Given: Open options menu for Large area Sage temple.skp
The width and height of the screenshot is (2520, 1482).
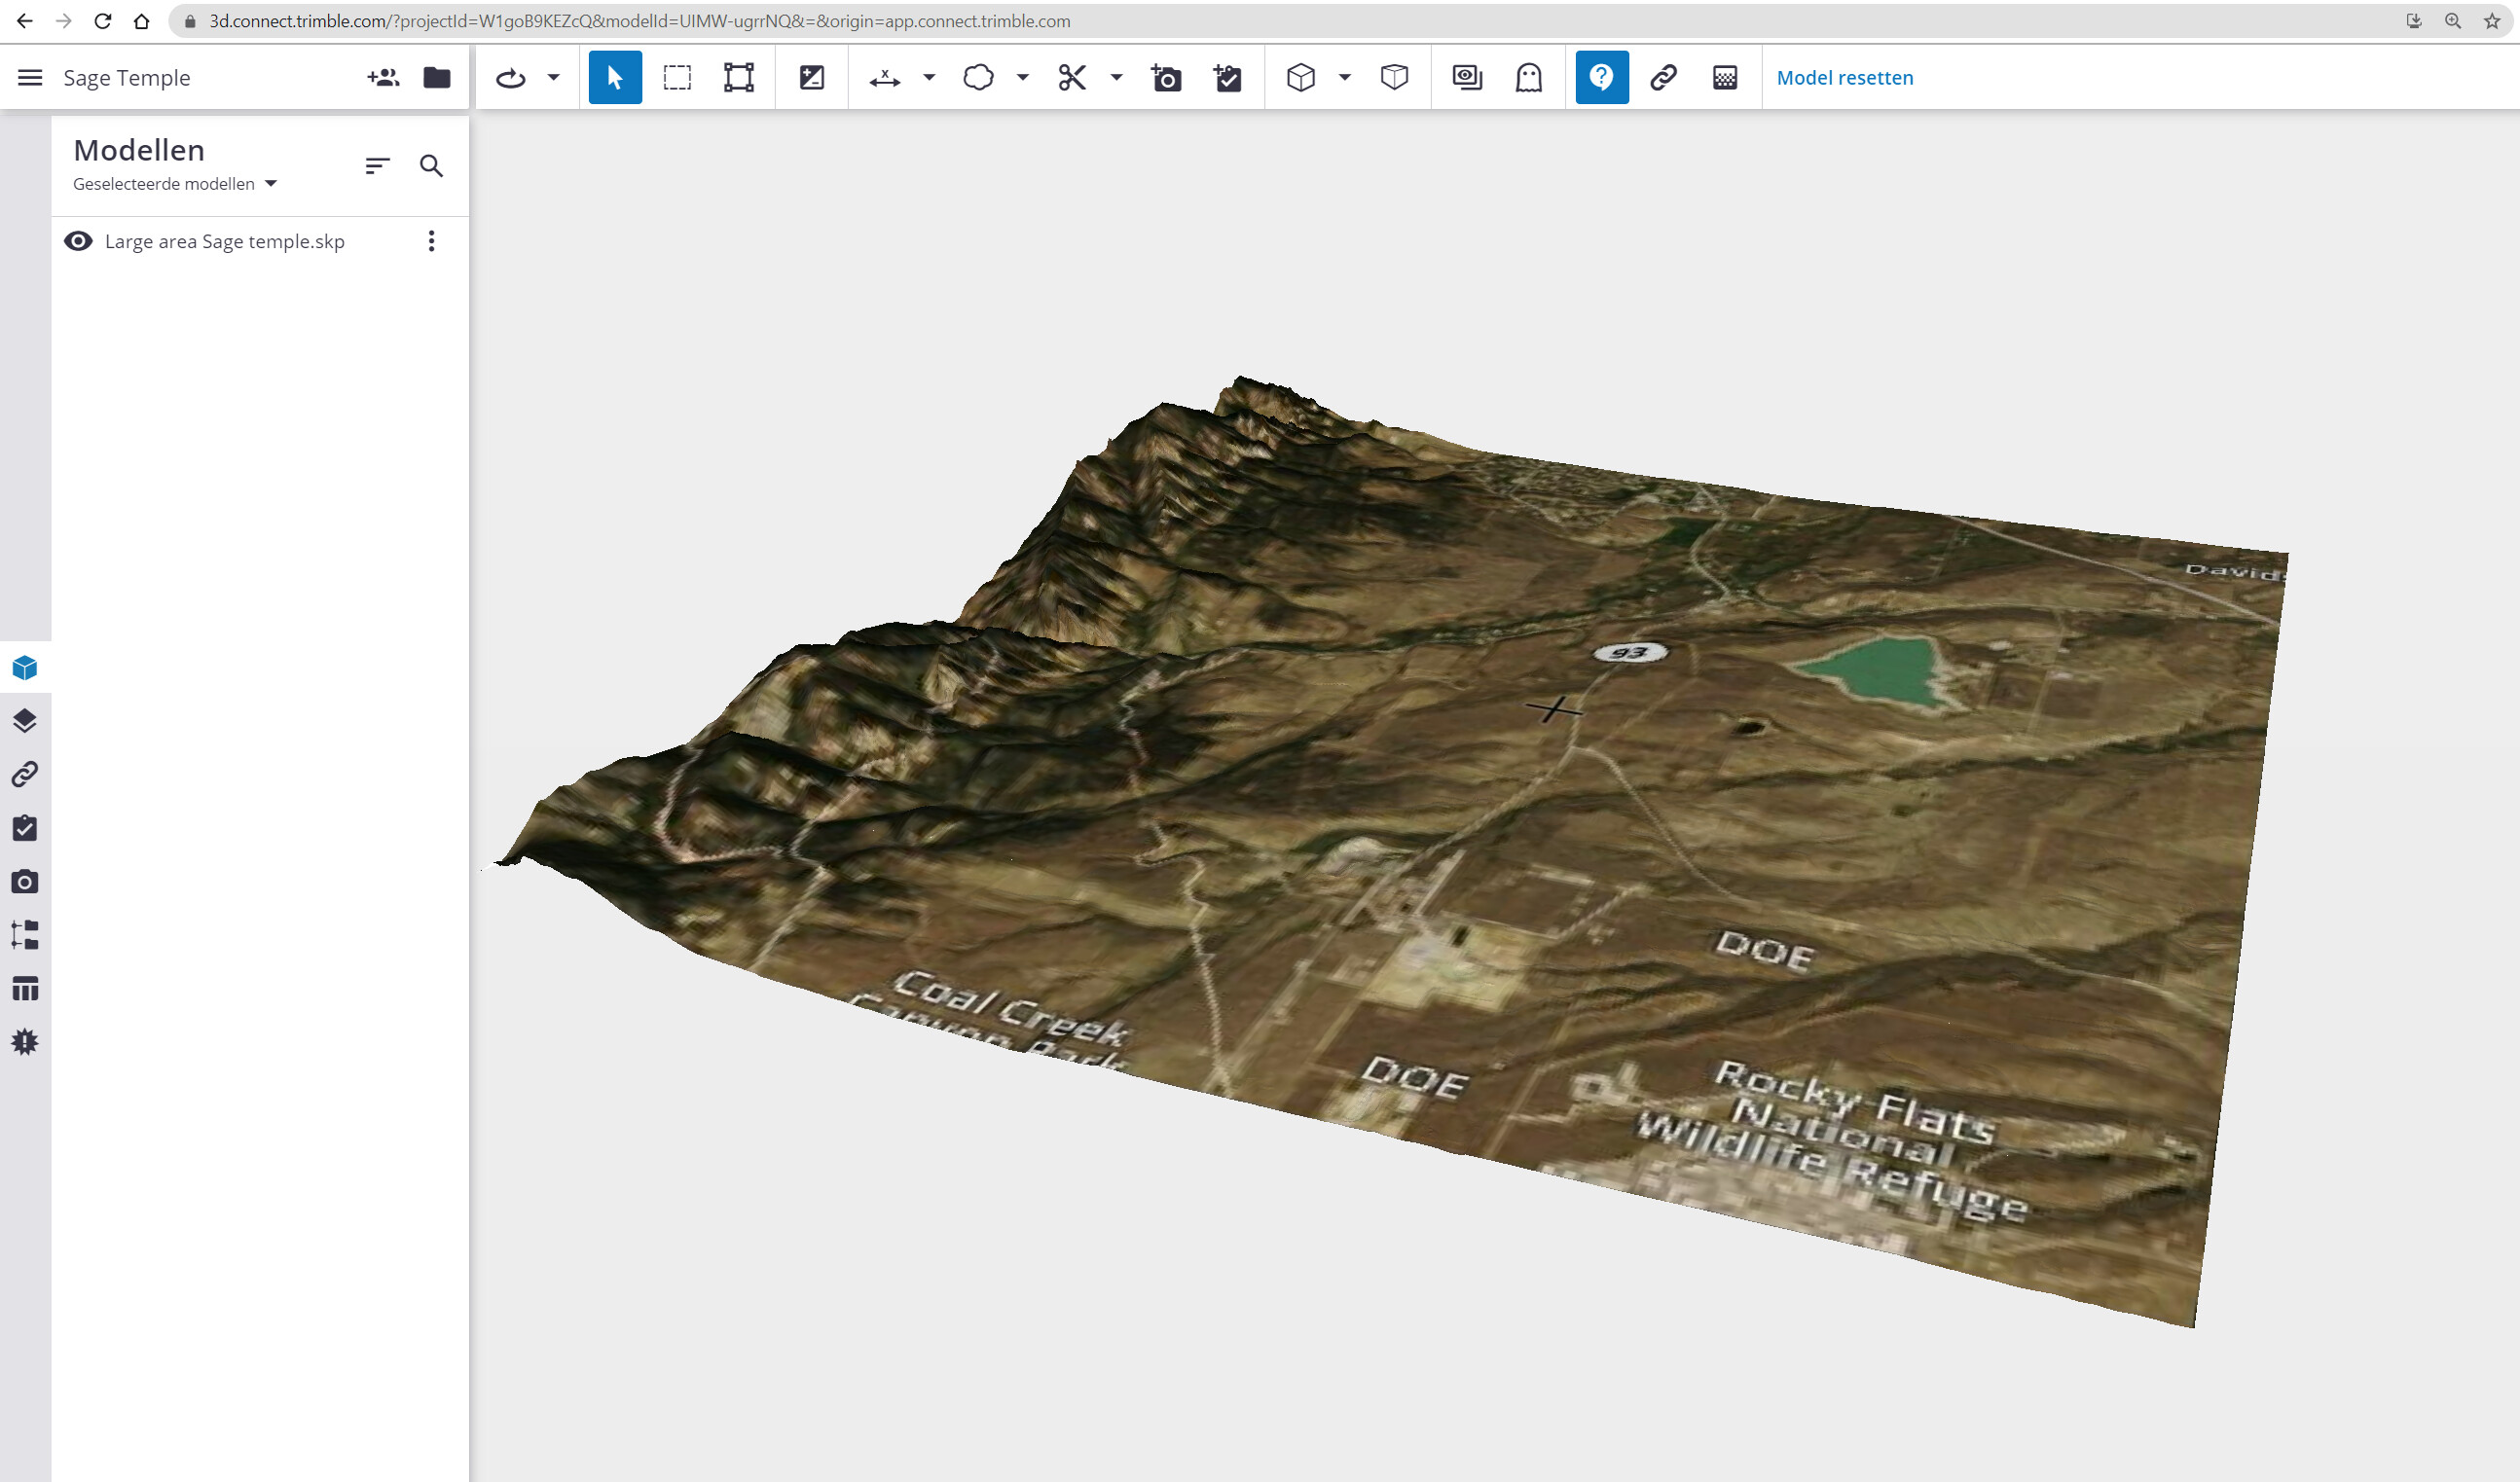Looking at the screenshot, I should coord(431,241).
